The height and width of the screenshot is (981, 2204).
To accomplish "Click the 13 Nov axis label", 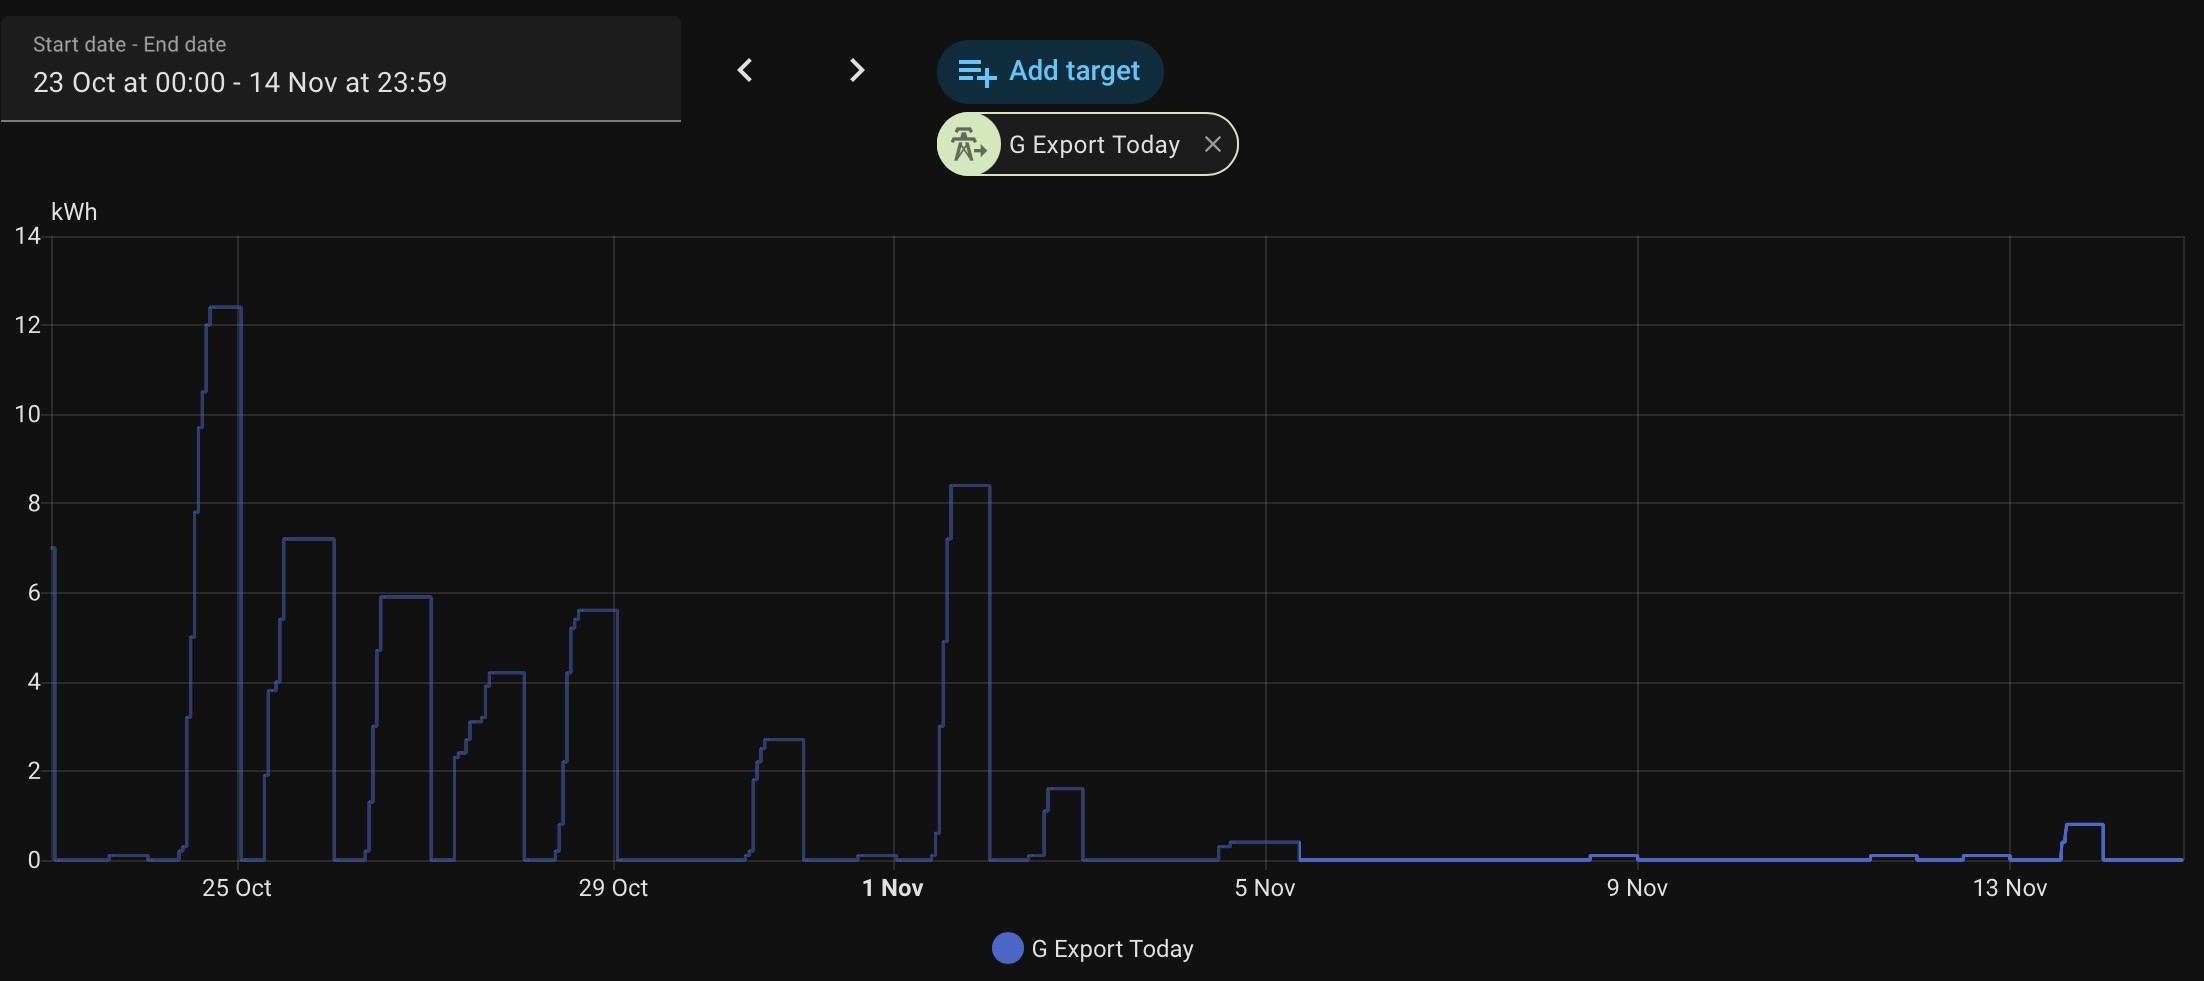I will (x=2010, y=888).
